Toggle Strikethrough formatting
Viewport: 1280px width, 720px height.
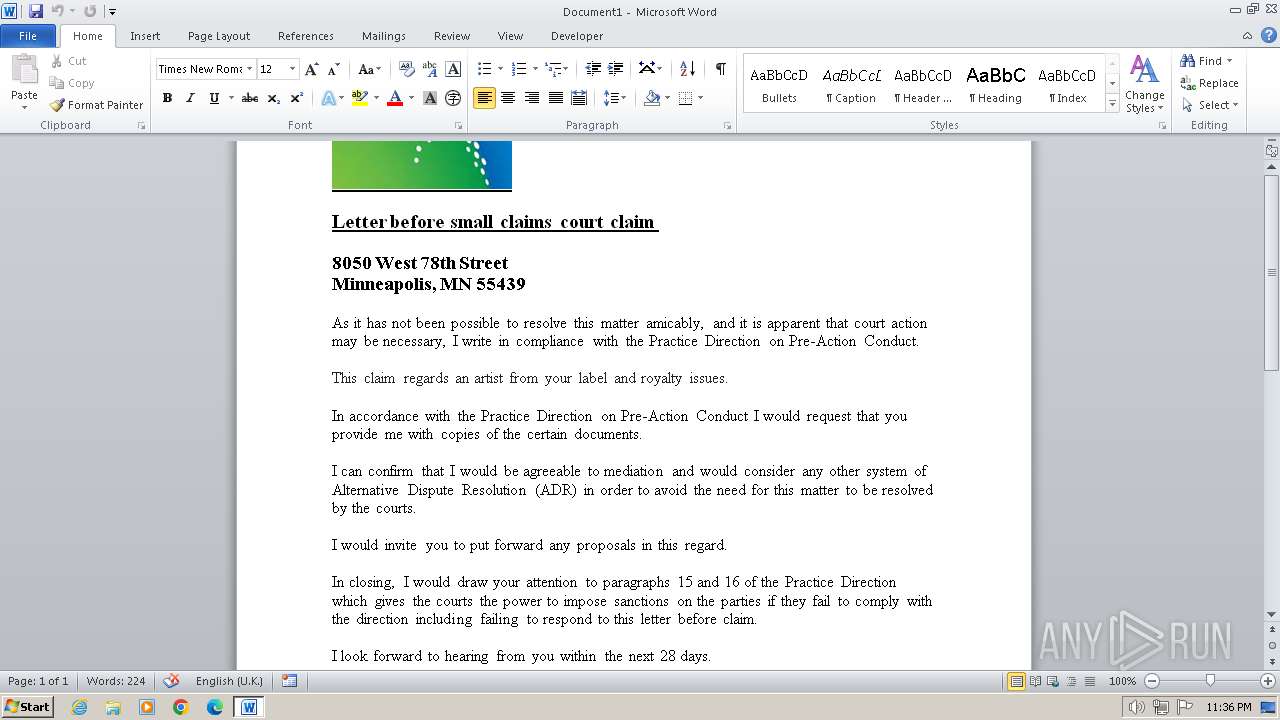pos(250,98)
